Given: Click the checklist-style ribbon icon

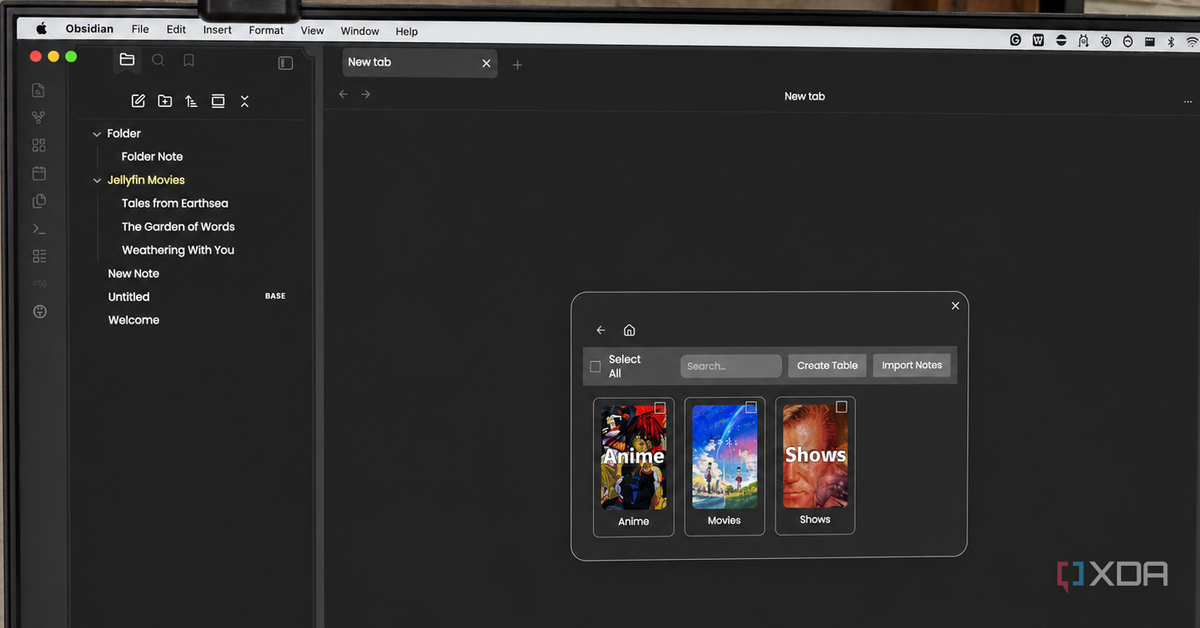Looking at the screenshot, I should (x=39, y=256).
